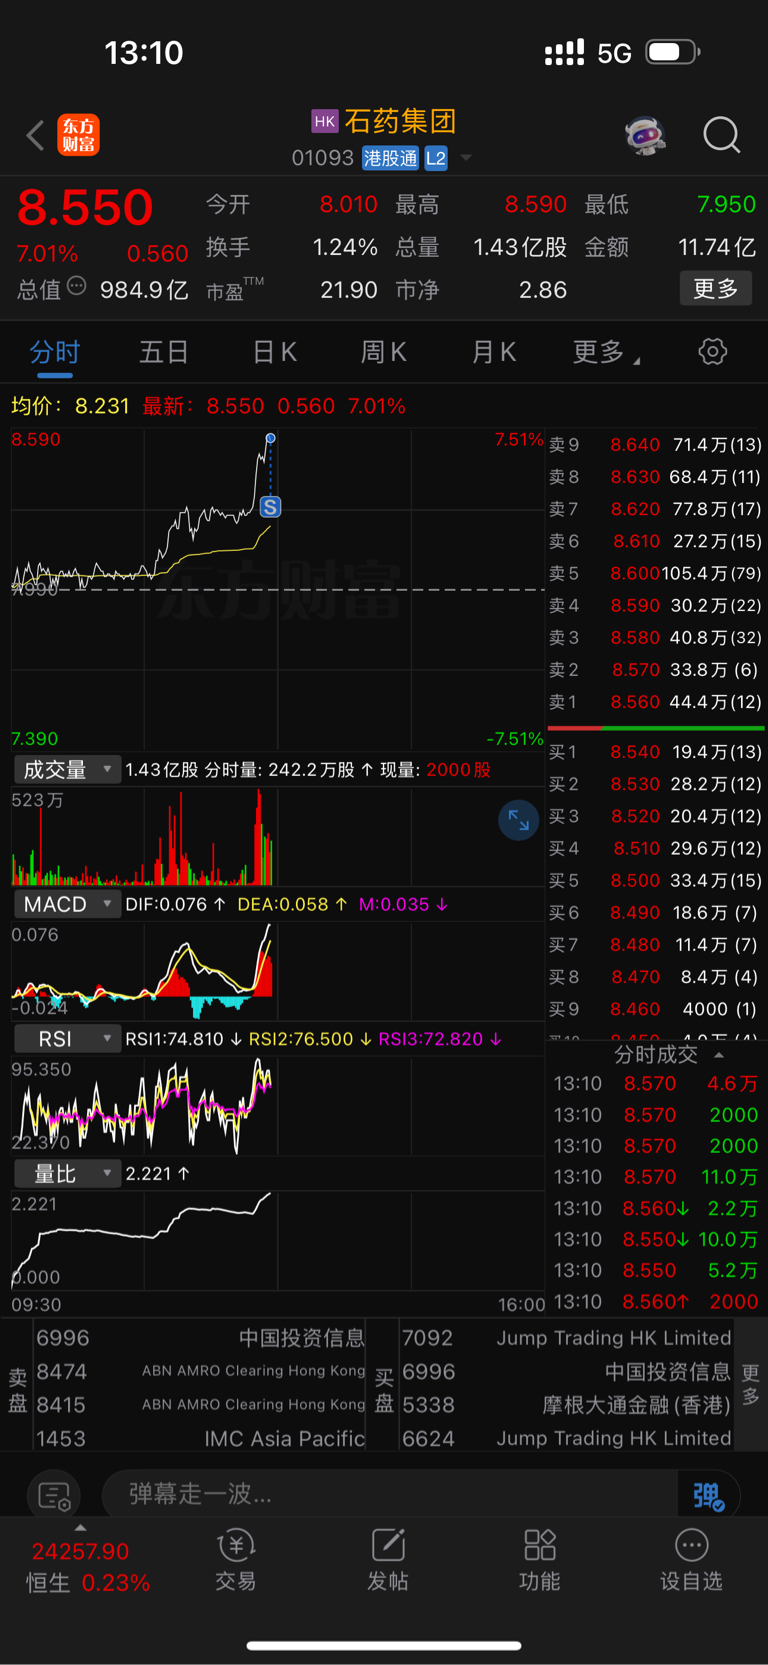Expand stock title dropdown arrow

point(465,158)
